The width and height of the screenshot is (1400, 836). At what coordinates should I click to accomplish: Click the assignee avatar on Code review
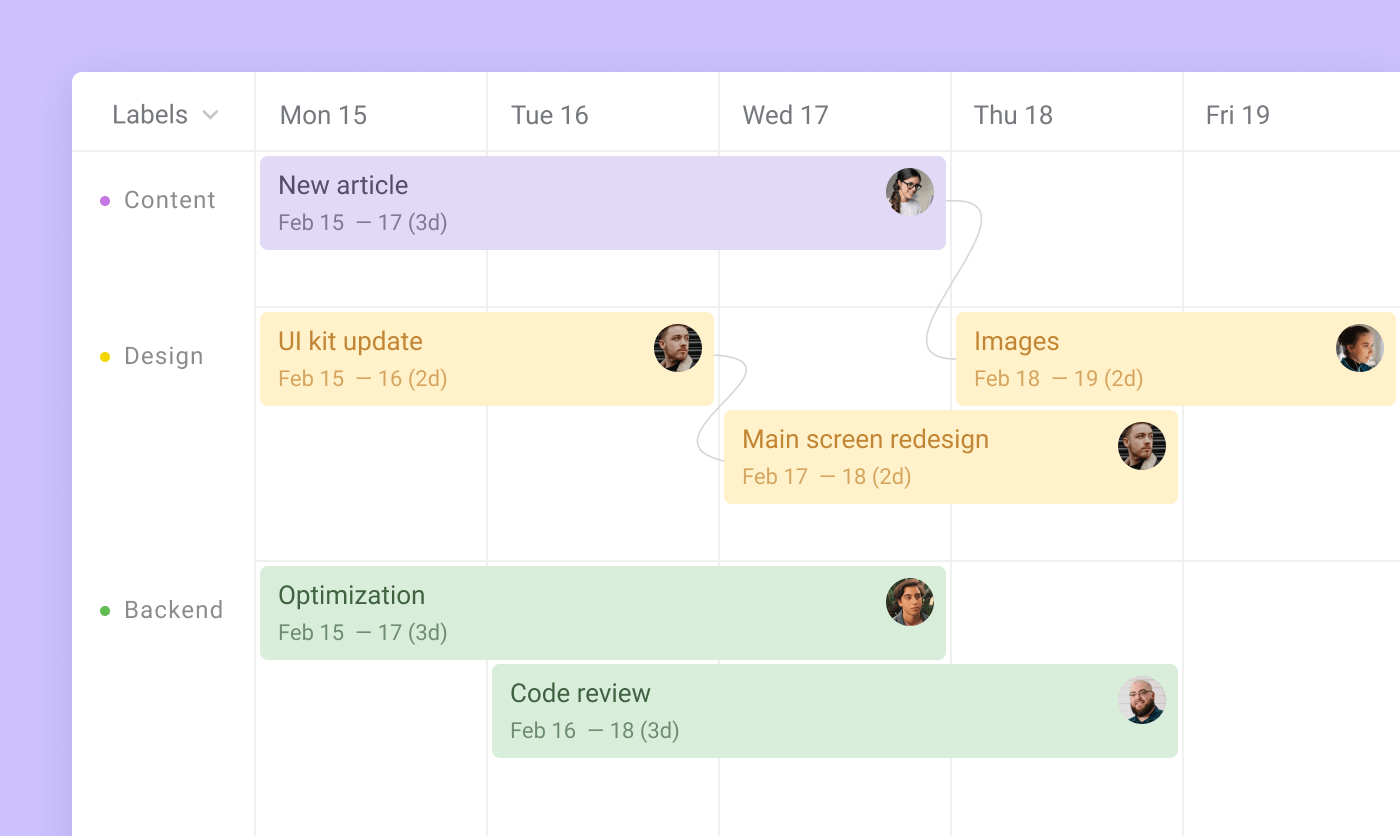pyautogui.click(x=1142, y=701)
